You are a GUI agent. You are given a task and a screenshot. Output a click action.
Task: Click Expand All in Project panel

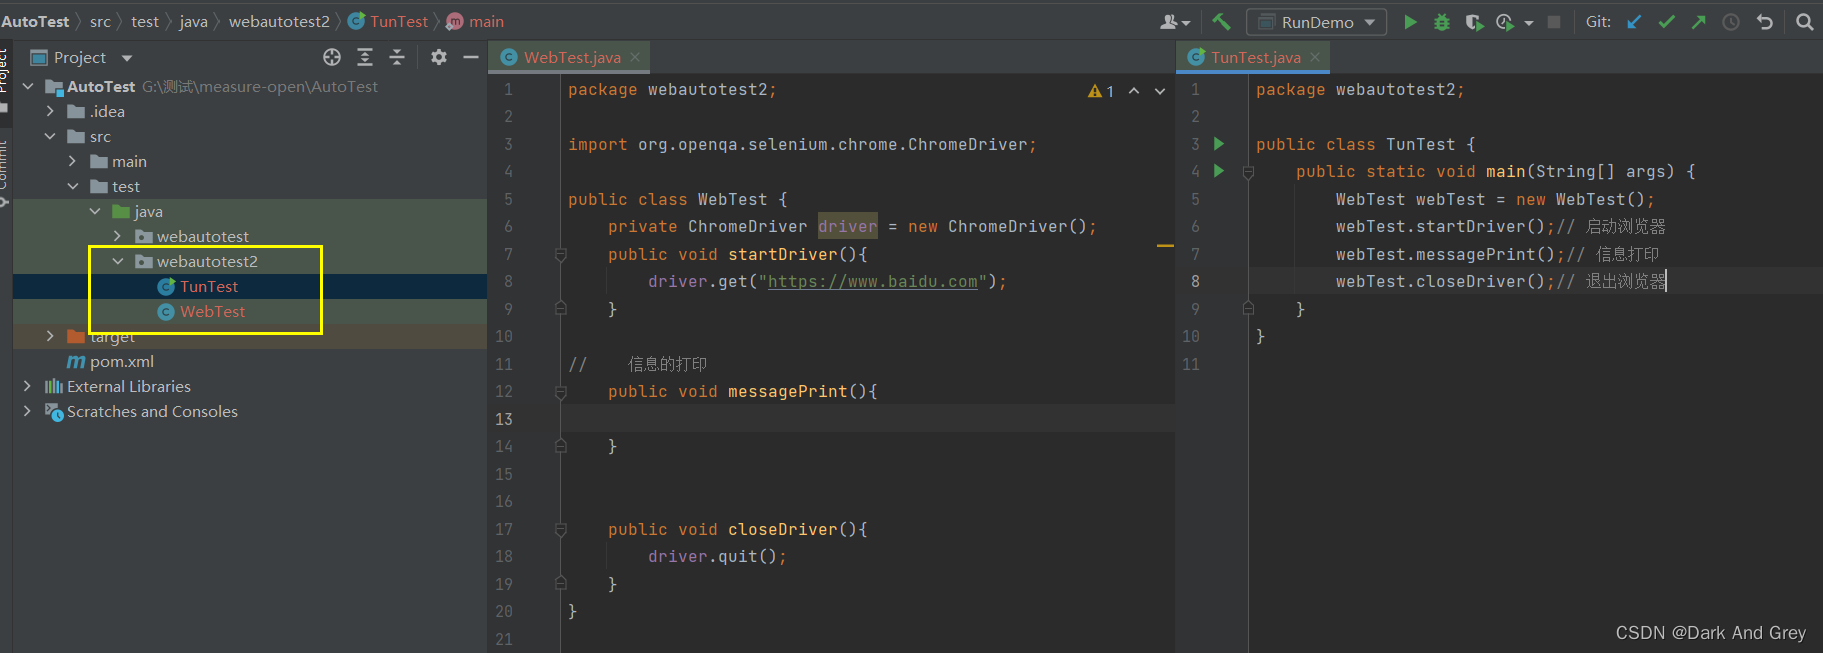365,57
